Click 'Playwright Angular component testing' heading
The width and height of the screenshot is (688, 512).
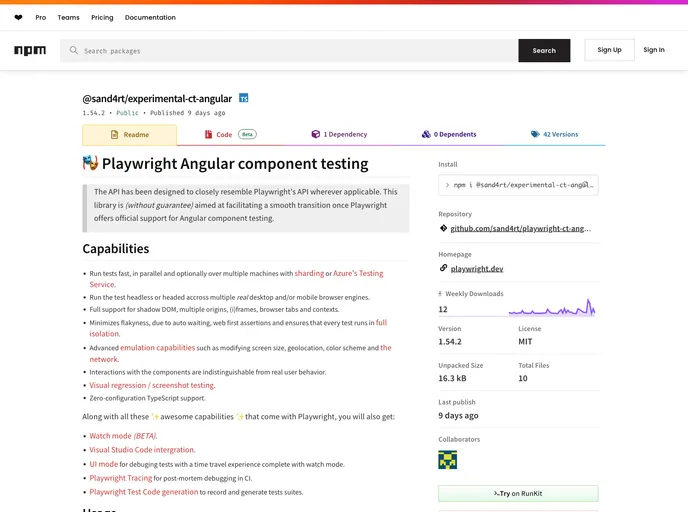[235, 164]
